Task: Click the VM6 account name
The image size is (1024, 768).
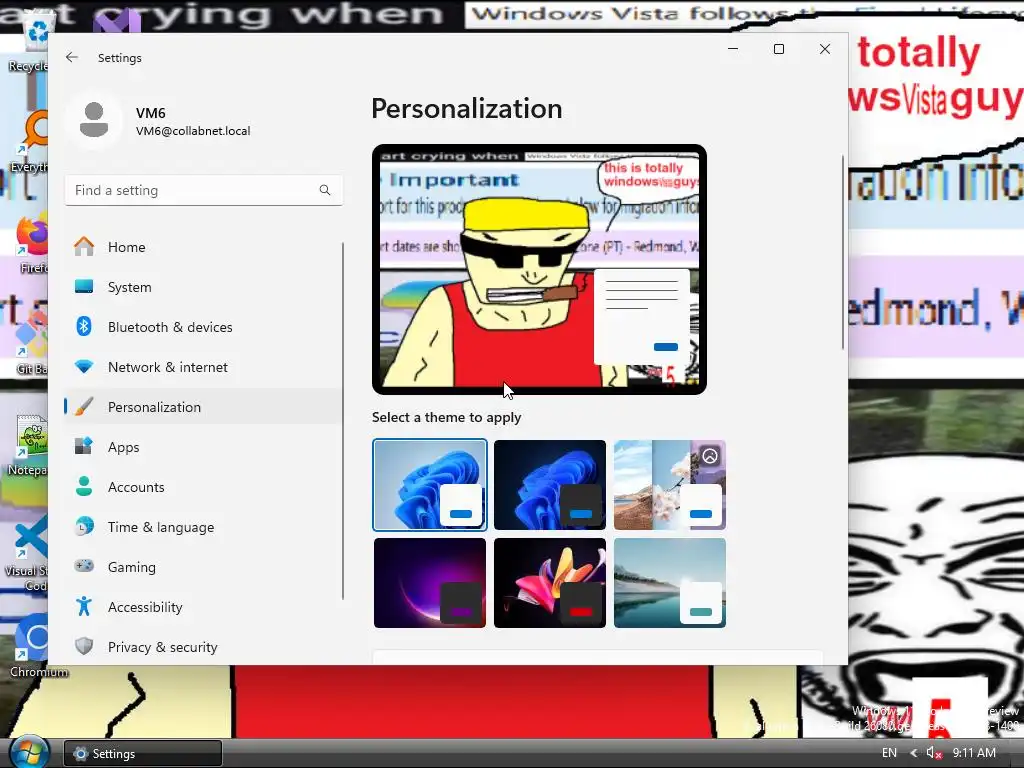Action: tap(150, 113)
